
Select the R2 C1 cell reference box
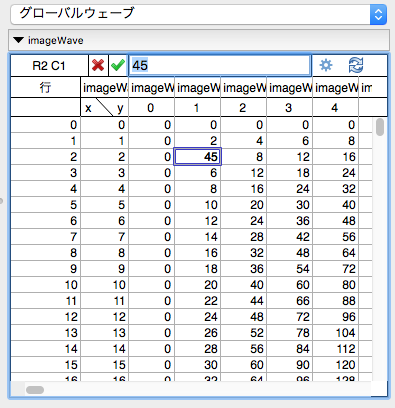coord(49,66)
